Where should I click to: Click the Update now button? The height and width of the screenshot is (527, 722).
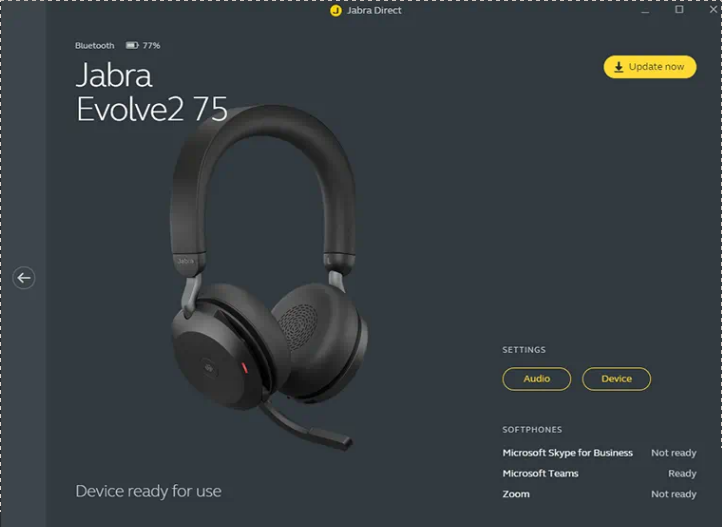[x=650, y=67]
